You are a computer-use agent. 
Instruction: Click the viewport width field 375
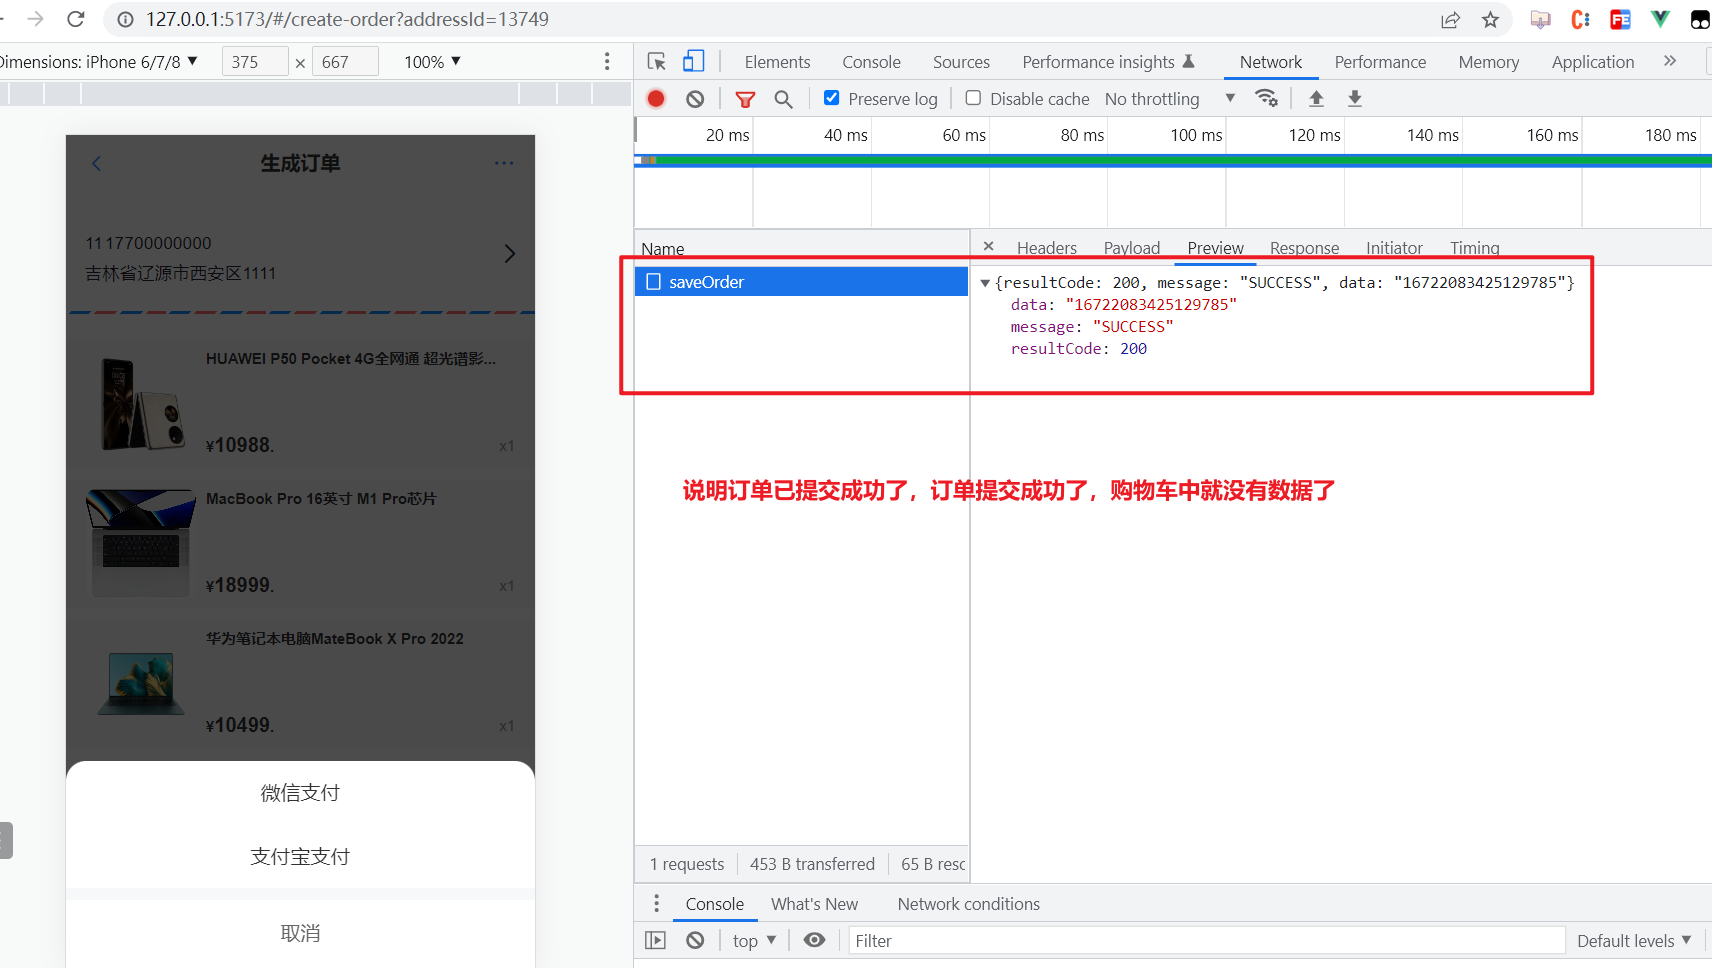[x=255, y=62]
